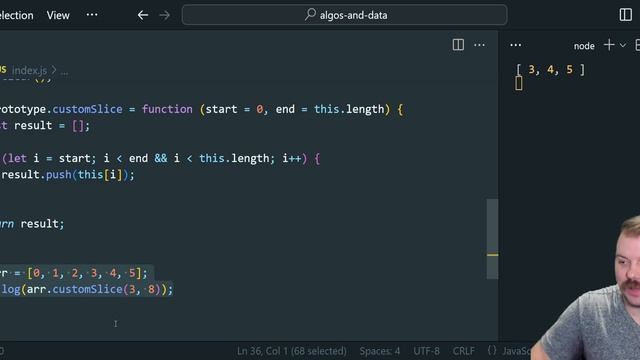Go forward with the right arrow
Viewport: 640px width, 360px height.
click(x=164, y=16)
